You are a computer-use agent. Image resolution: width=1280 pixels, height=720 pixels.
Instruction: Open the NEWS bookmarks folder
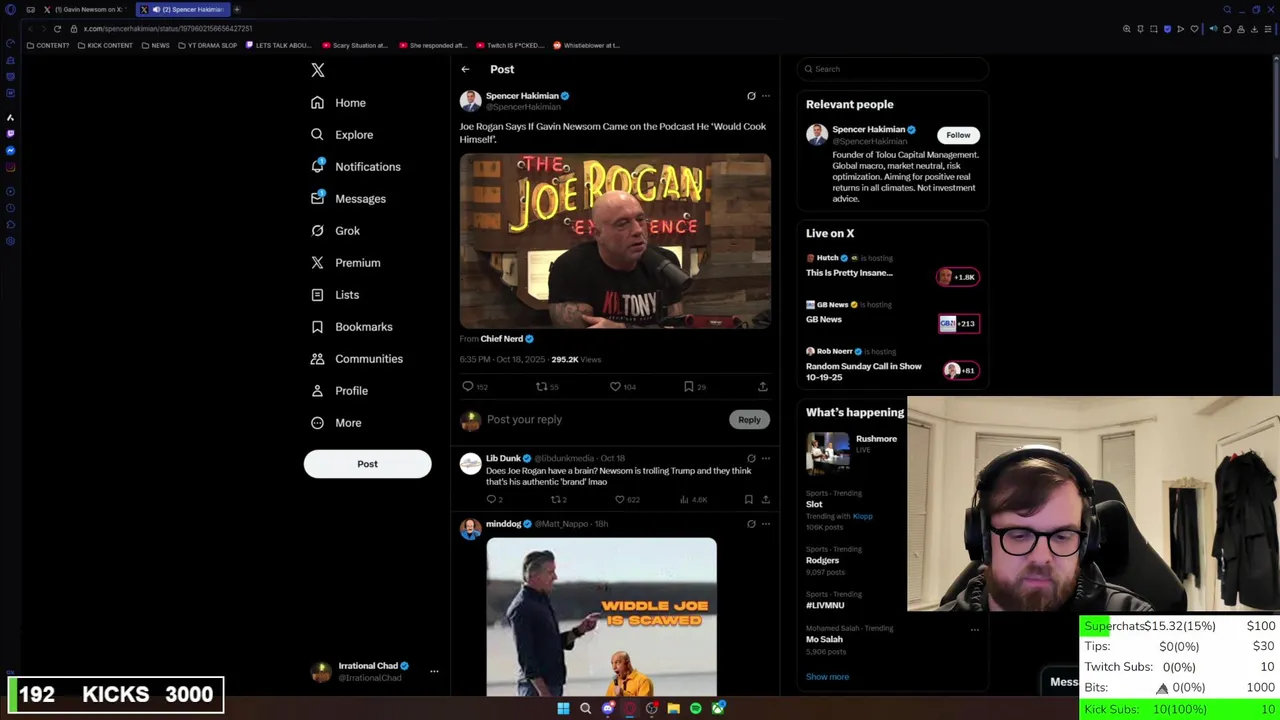(x=155, y=45)
